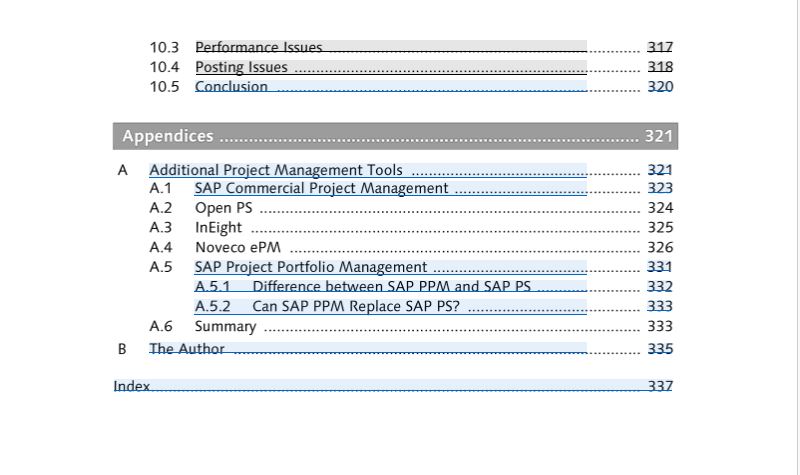The image size is (800, 475).
Task: Open the Performance Issues link
Action: [x=391, y=47]
